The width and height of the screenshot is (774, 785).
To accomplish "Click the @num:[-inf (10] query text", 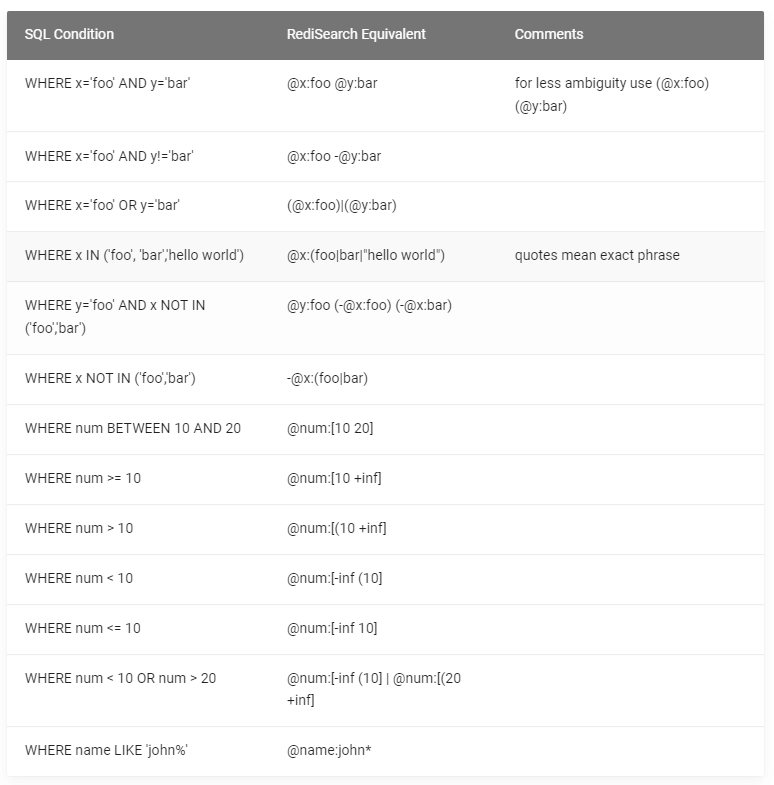I will (334, 578).
